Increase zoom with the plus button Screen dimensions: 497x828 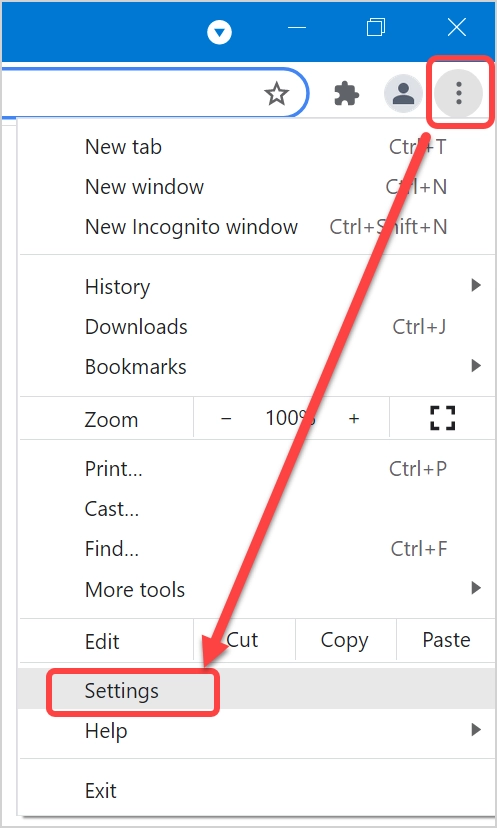tap(354, 418)
